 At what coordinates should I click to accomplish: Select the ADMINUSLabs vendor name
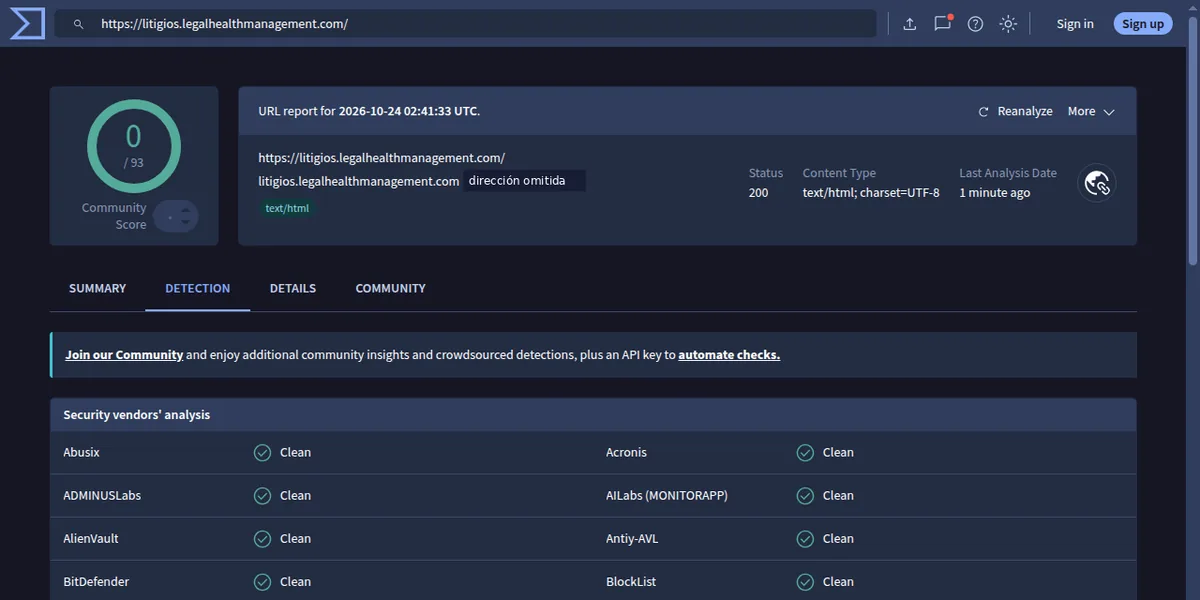102,496
